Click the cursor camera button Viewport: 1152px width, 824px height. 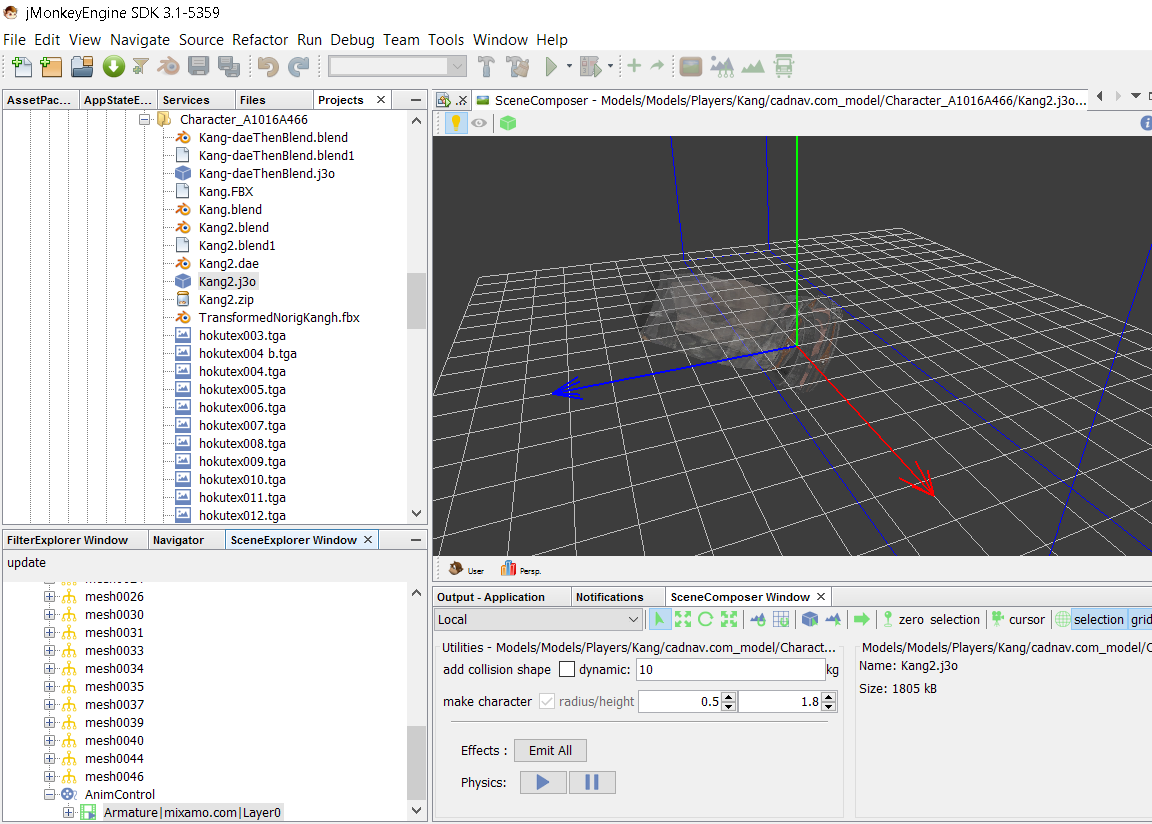coord(1018,619)
